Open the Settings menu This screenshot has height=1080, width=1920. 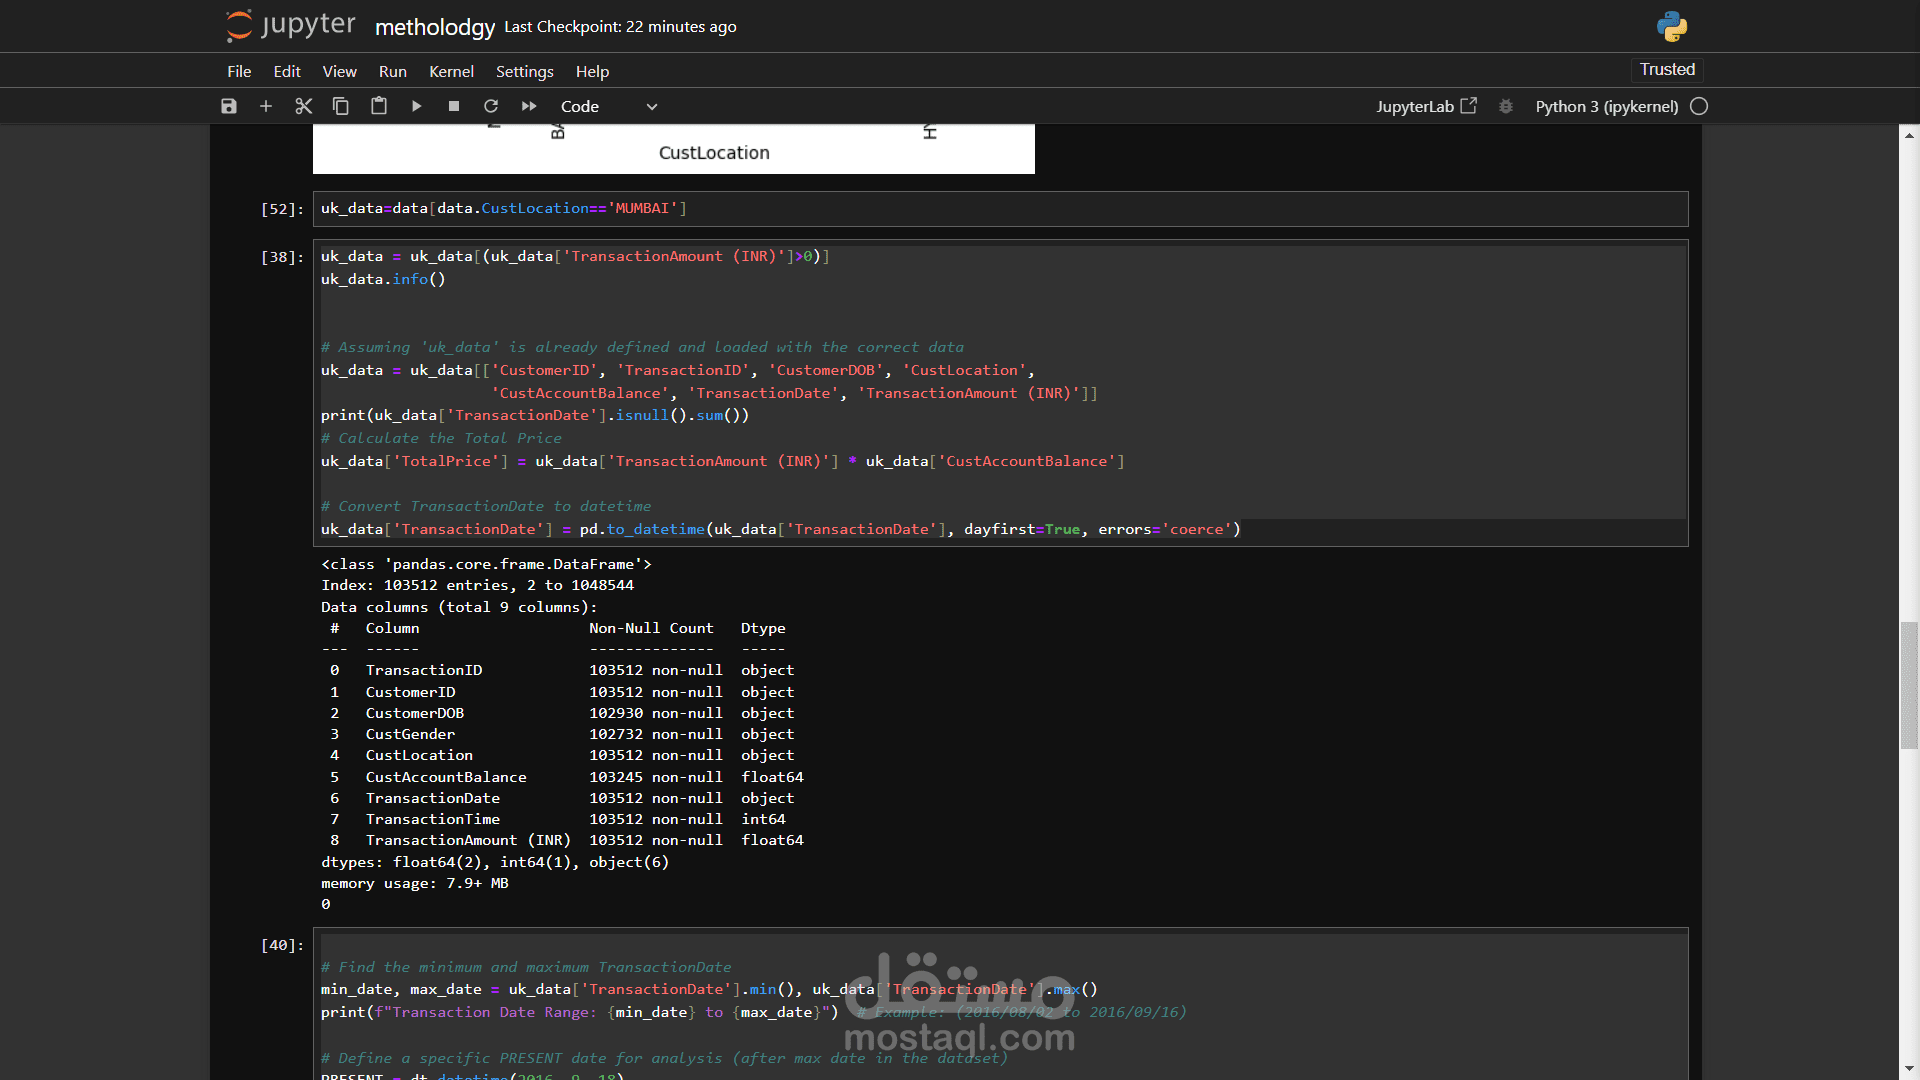pos(524,71)
